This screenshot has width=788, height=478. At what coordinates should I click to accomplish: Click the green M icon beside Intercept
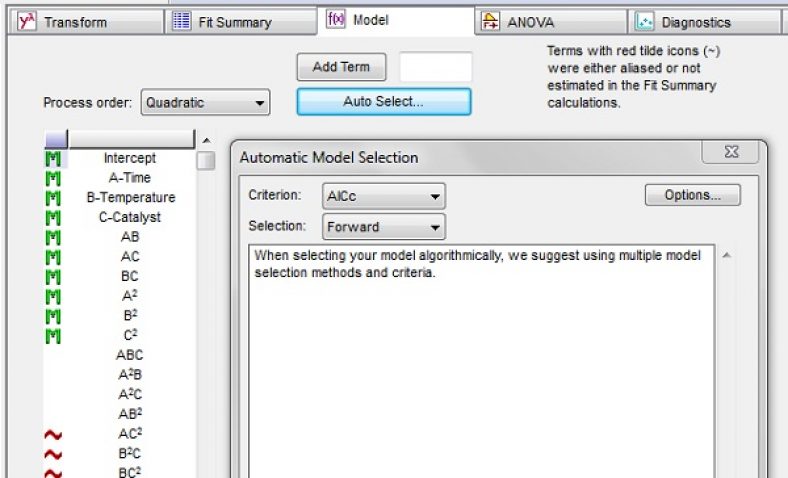click(53, 158)
